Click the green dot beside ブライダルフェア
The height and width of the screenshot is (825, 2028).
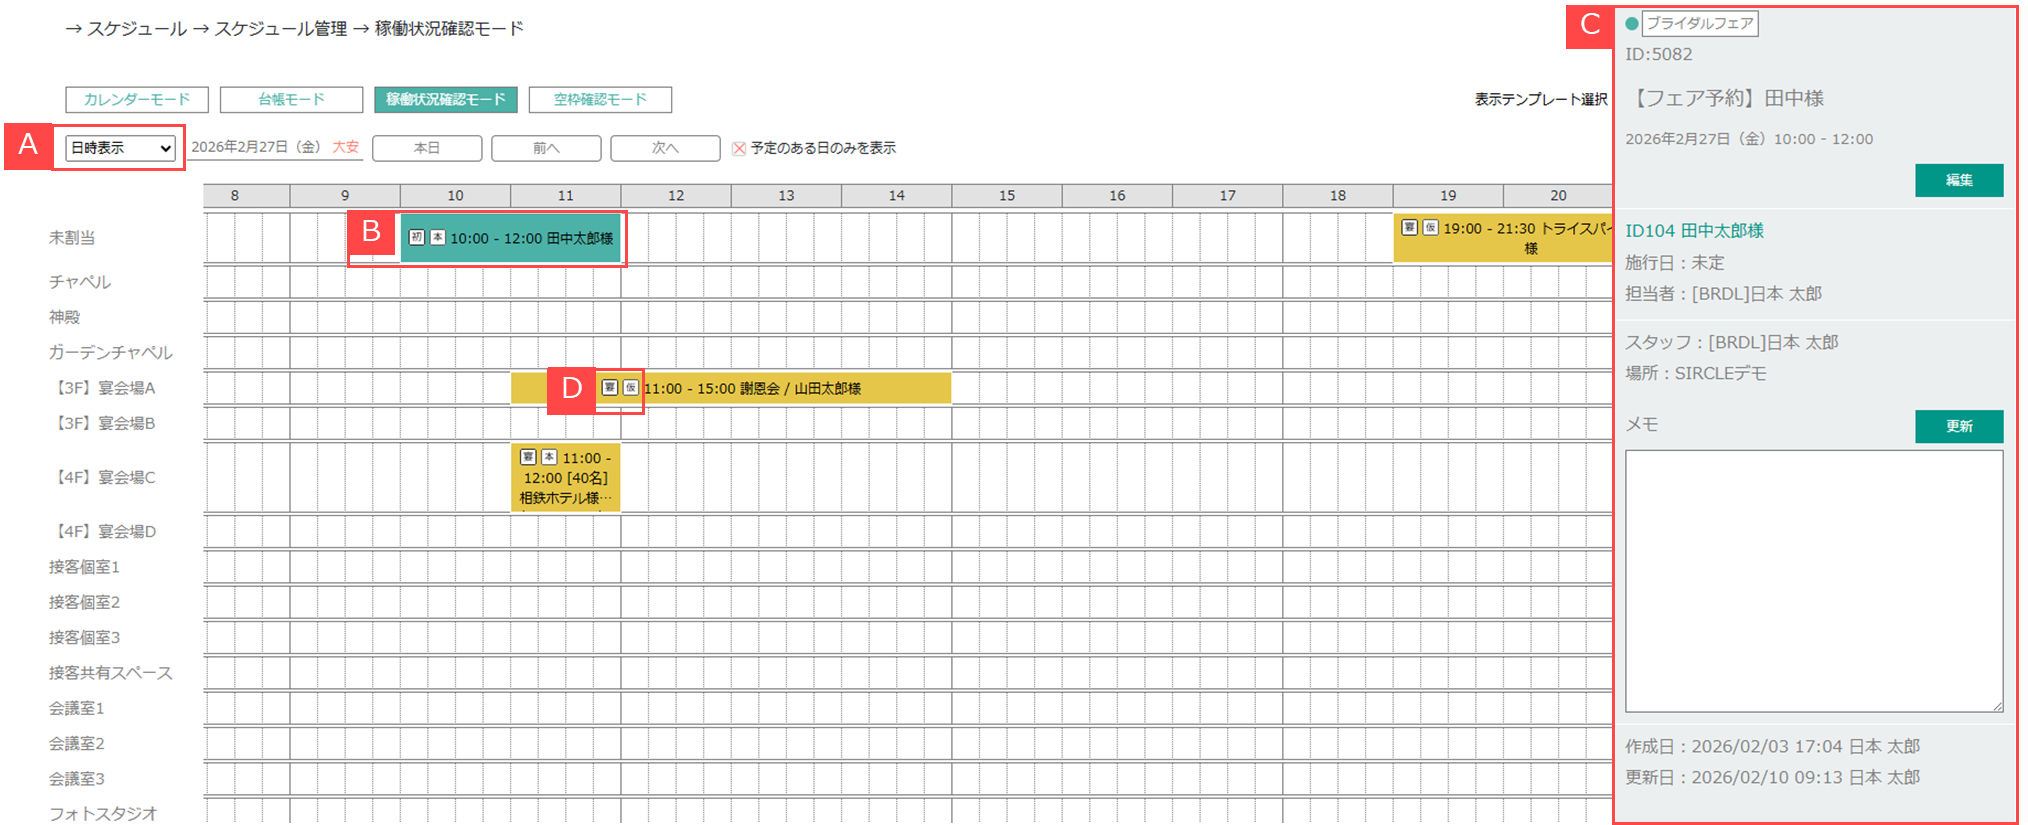(x=1632, y=24)
